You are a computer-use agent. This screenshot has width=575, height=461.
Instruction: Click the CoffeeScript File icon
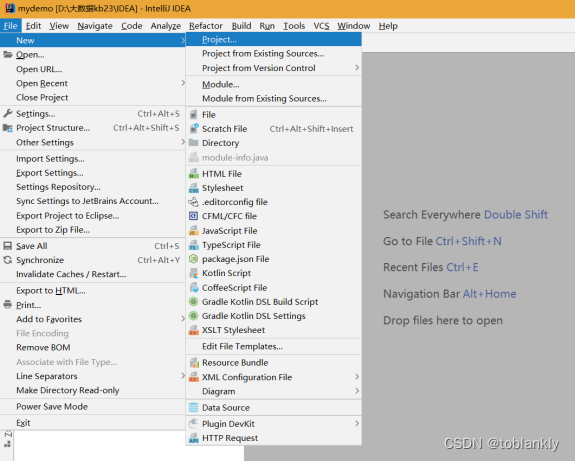(194, 288)
